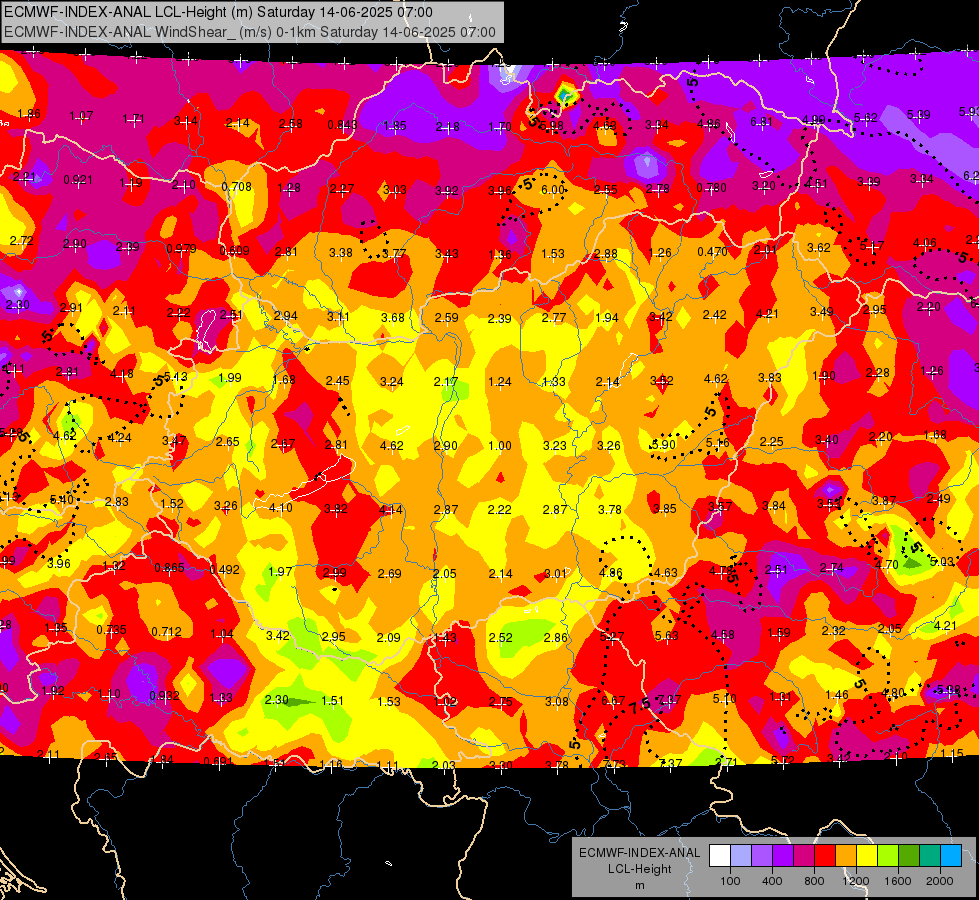This screenshot has height=900, width=979.
Task: Click the wind shear value 1.00
Action: [499, 446]
